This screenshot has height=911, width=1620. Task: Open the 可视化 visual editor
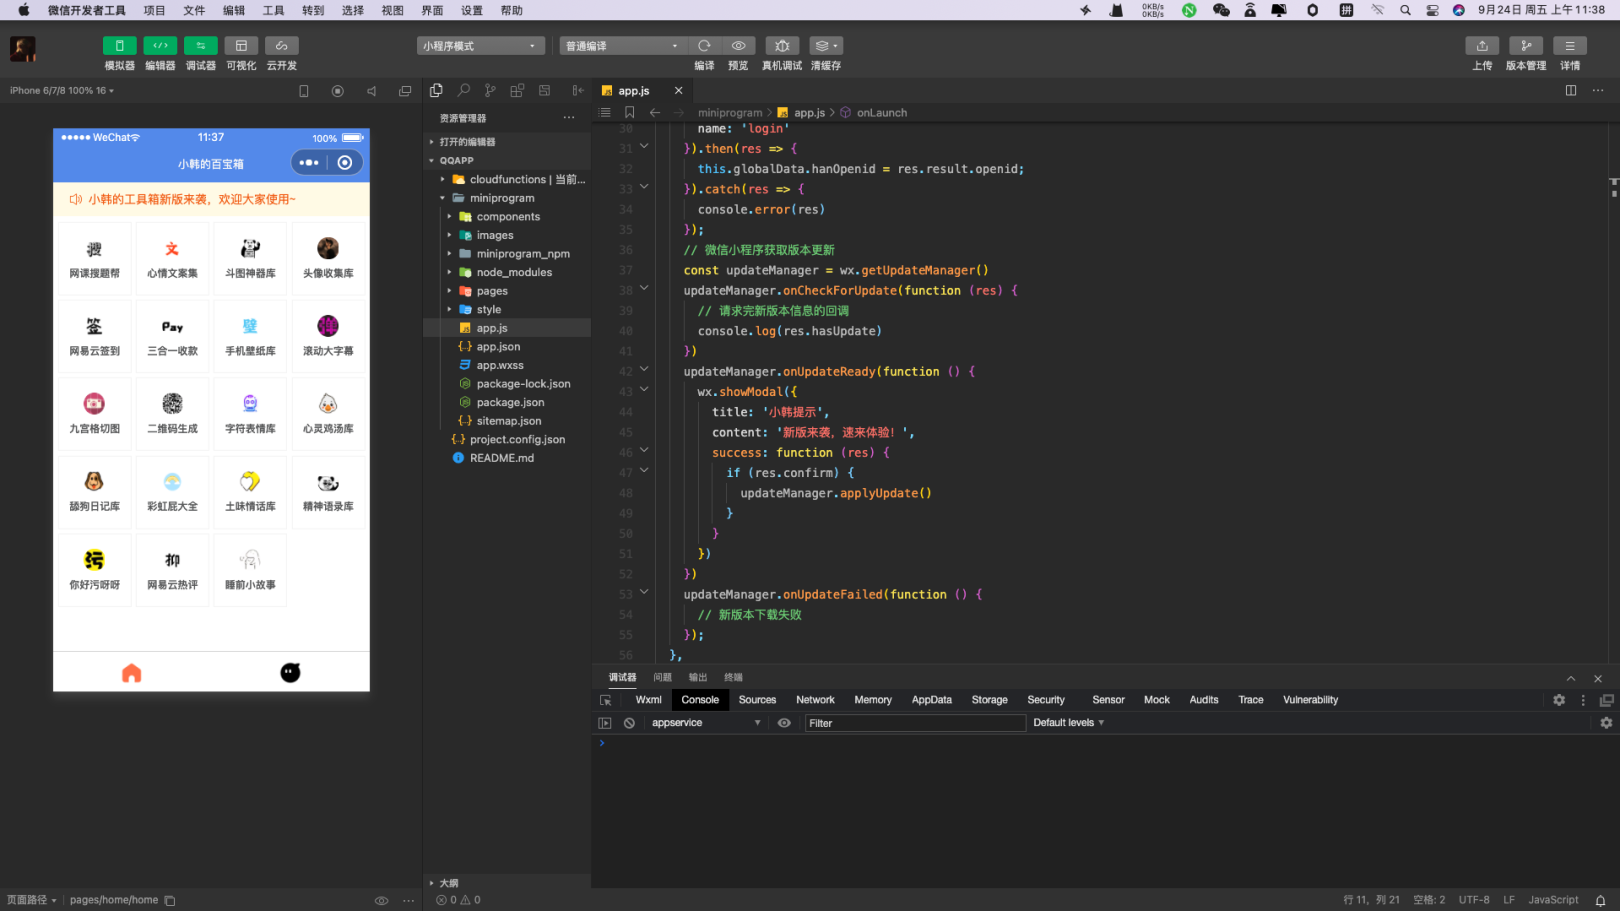pyautogui.click(x=241, y=46)
